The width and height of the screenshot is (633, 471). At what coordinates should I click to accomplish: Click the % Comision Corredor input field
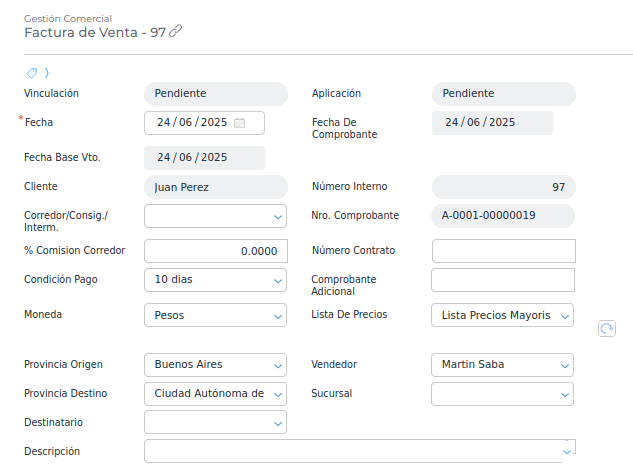(x=216, y=251)
